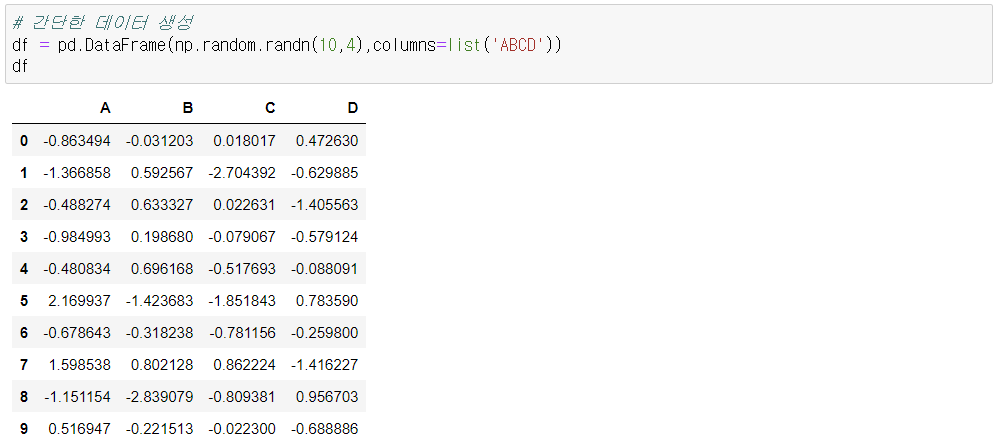Click row index 4
This screenshot has height=437, width=995.
24,269
